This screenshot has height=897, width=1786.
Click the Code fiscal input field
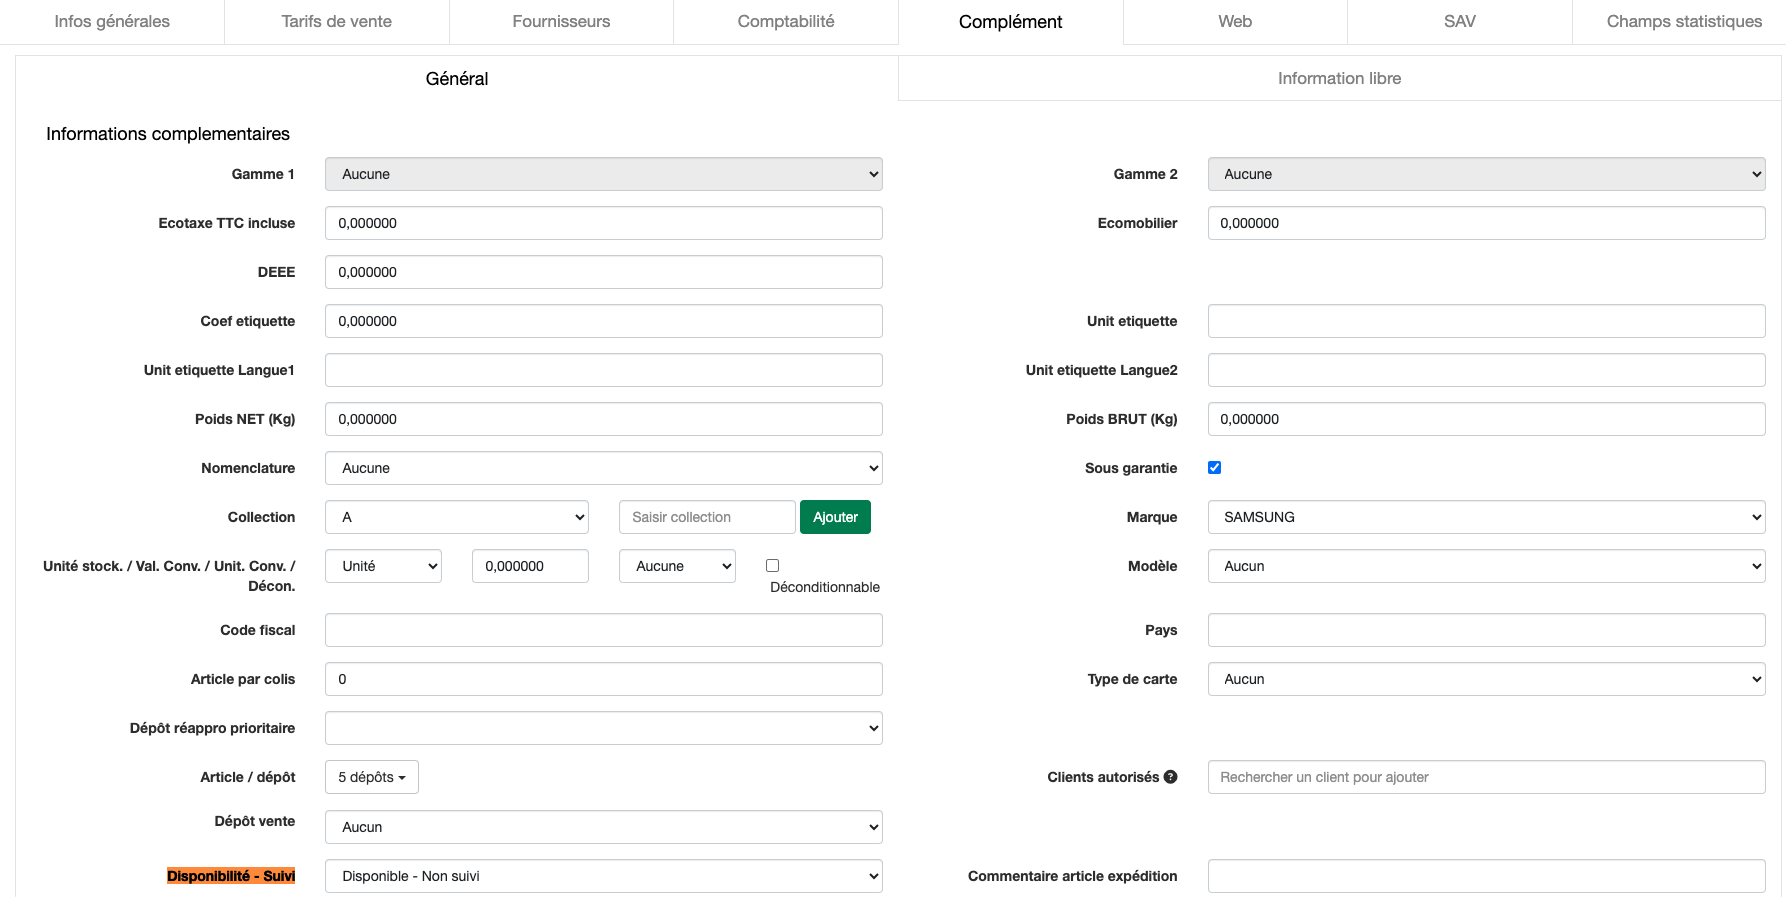pyautogui.click(x=603, y=630)
